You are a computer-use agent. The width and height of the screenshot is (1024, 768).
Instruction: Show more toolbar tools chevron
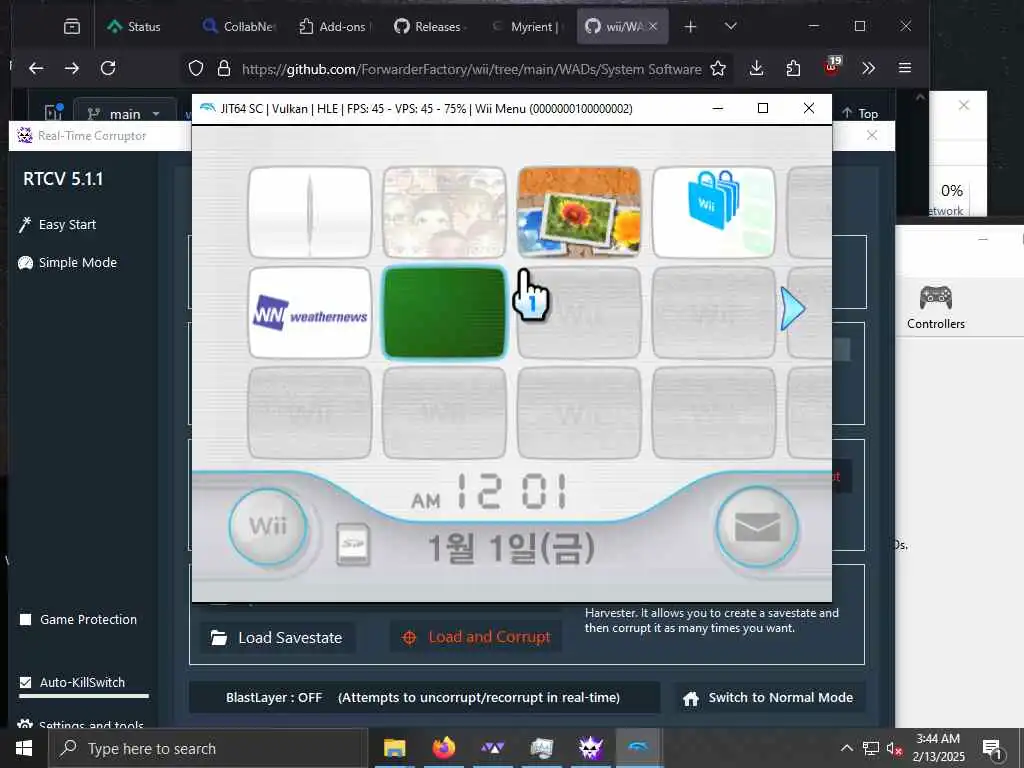pyautogui.click(x=868, y=68)
